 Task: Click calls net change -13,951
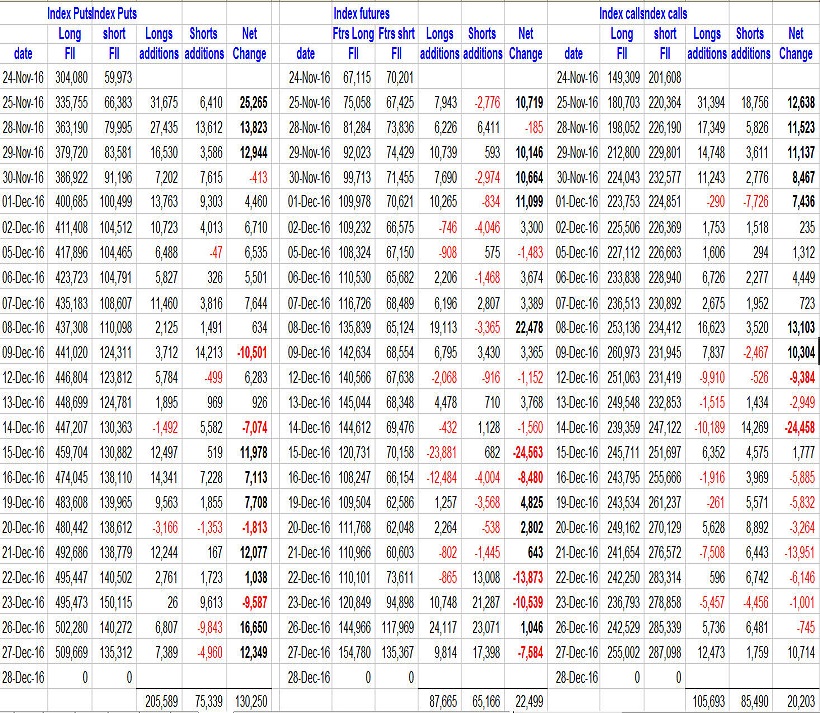click(x=800, y=552)
